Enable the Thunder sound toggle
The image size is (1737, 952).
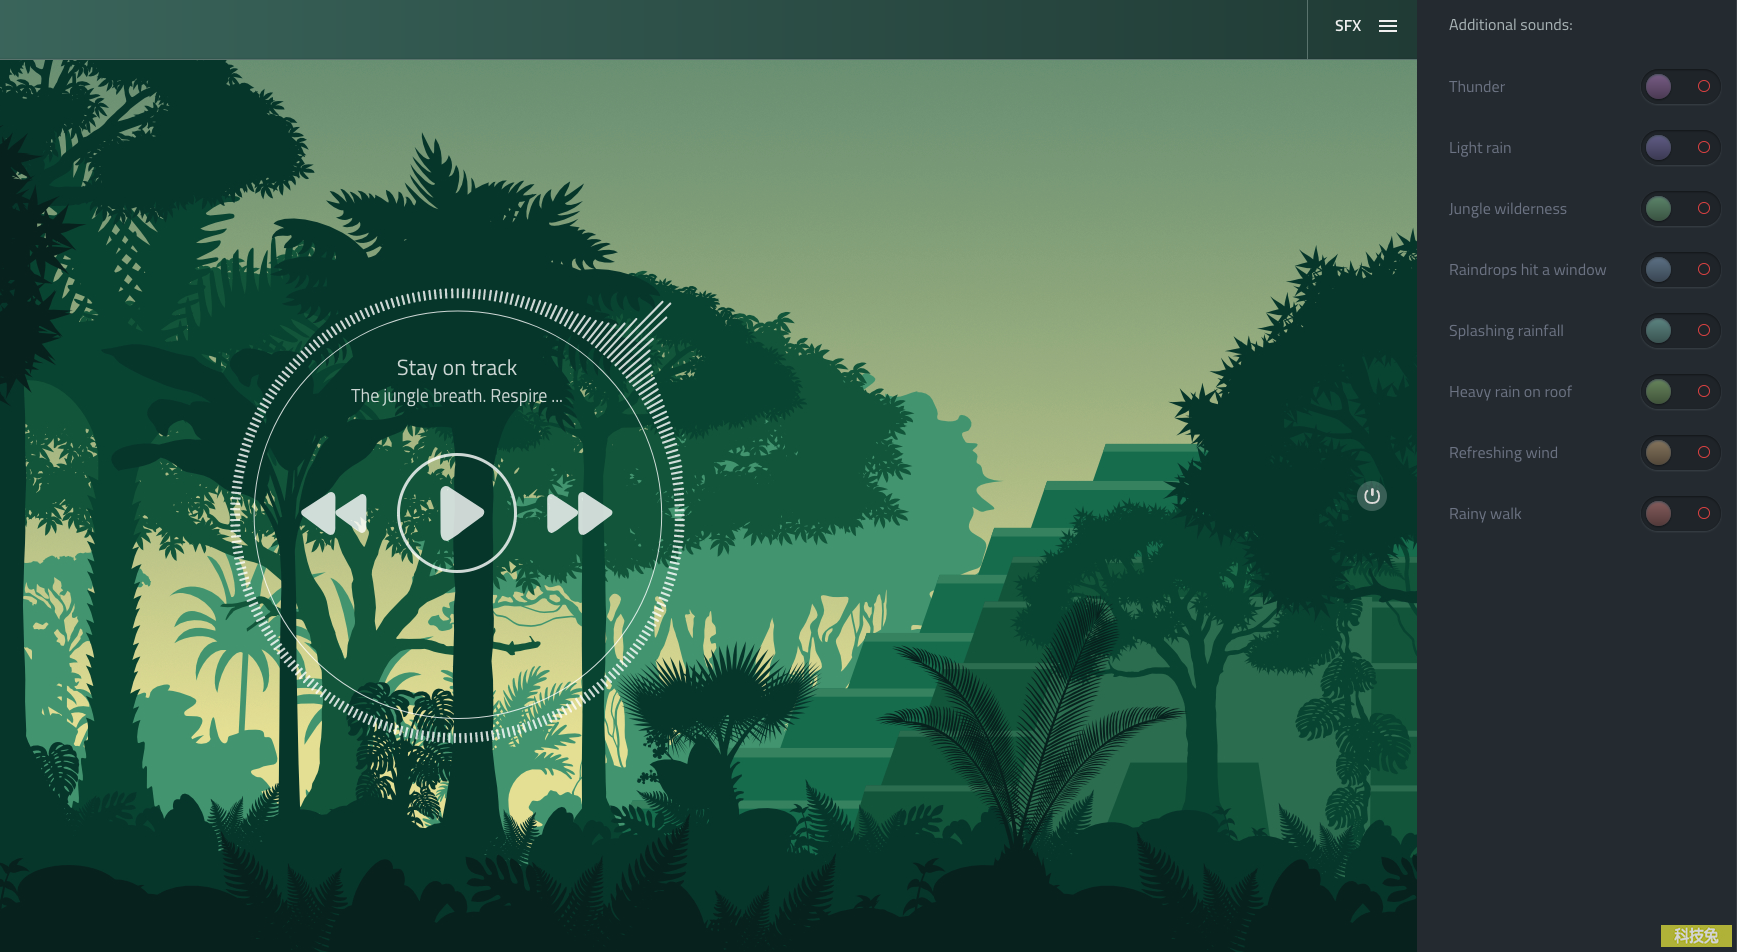(x=1680, y=87)
